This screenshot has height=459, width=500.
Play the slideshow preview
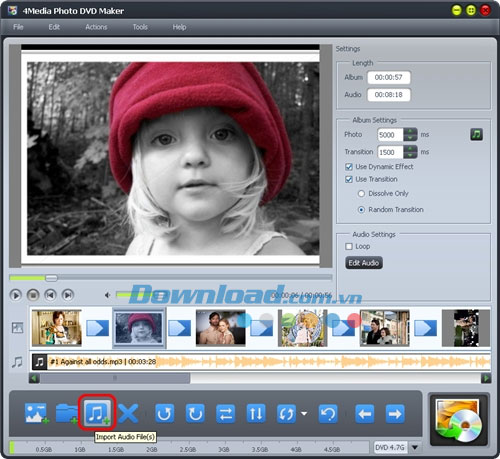(16, 295)
